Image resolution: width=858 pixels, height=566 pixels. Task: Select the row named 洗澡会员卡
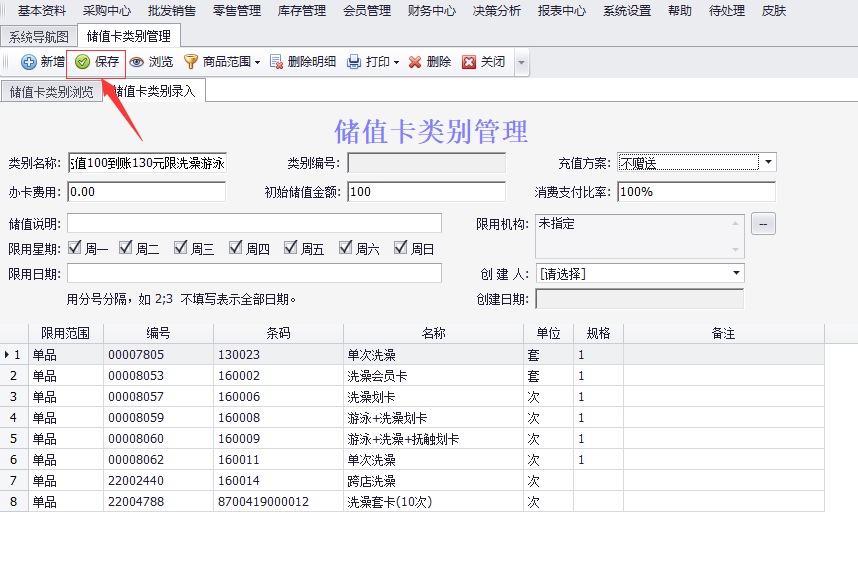point(412,376)
